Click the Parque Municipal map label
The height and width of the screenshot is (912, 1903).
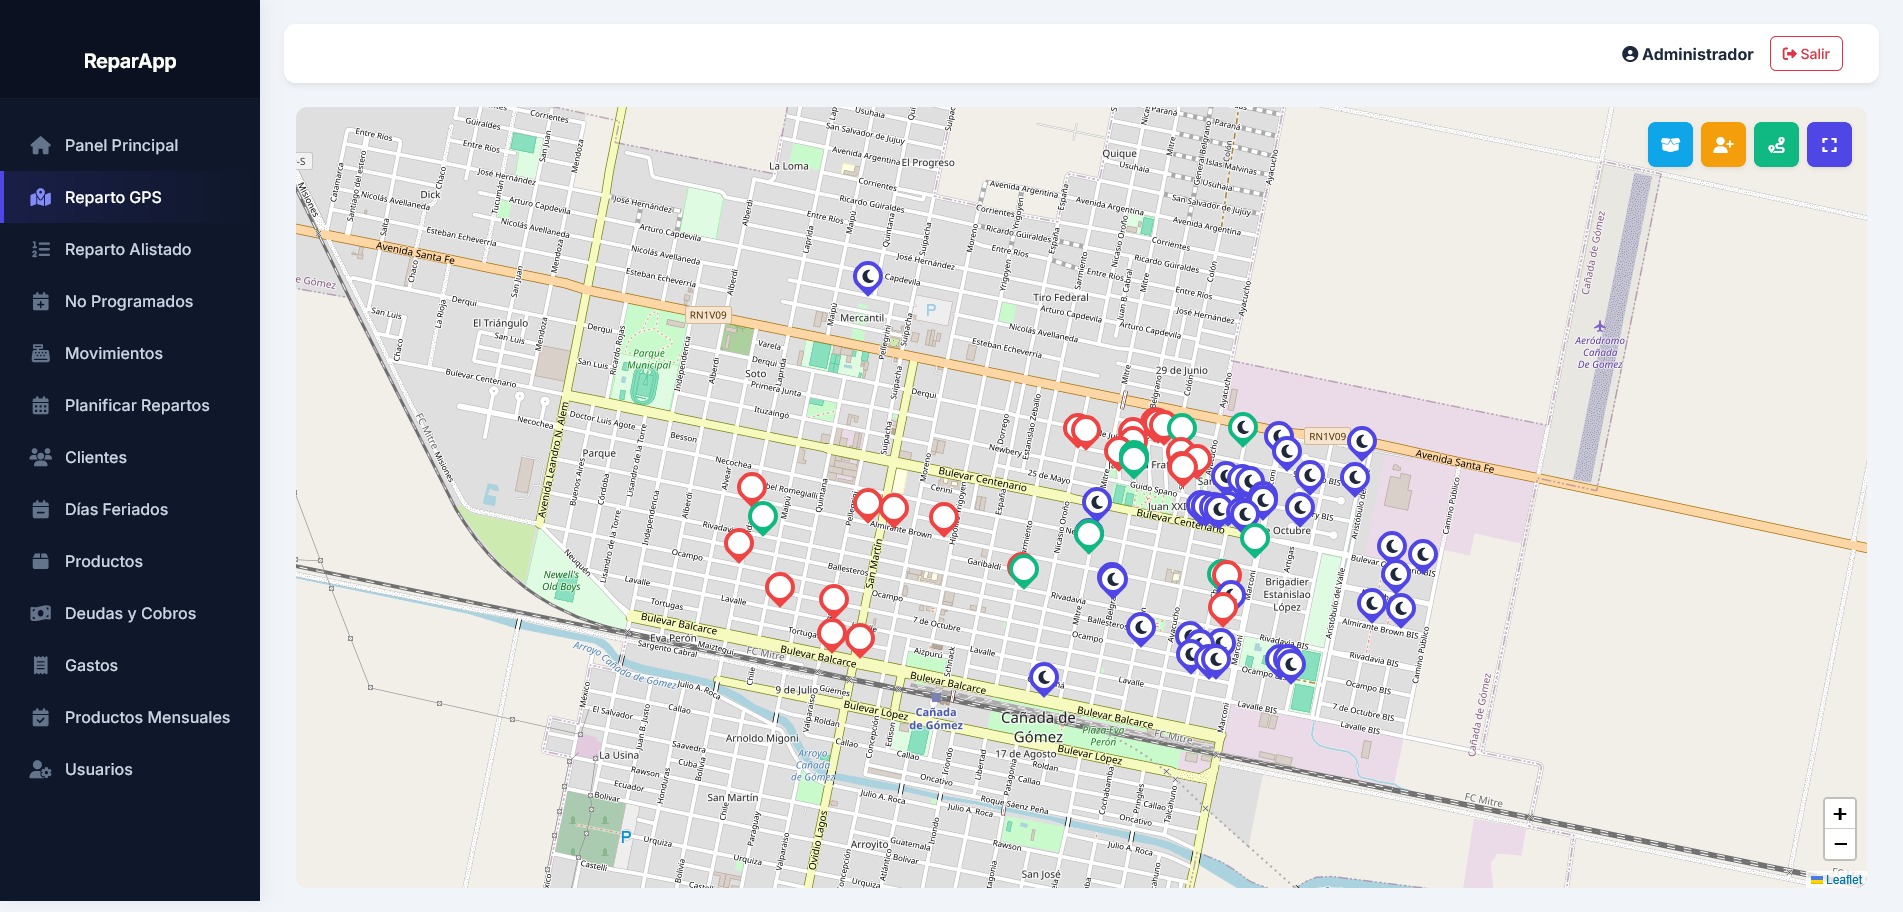(649, 359)
